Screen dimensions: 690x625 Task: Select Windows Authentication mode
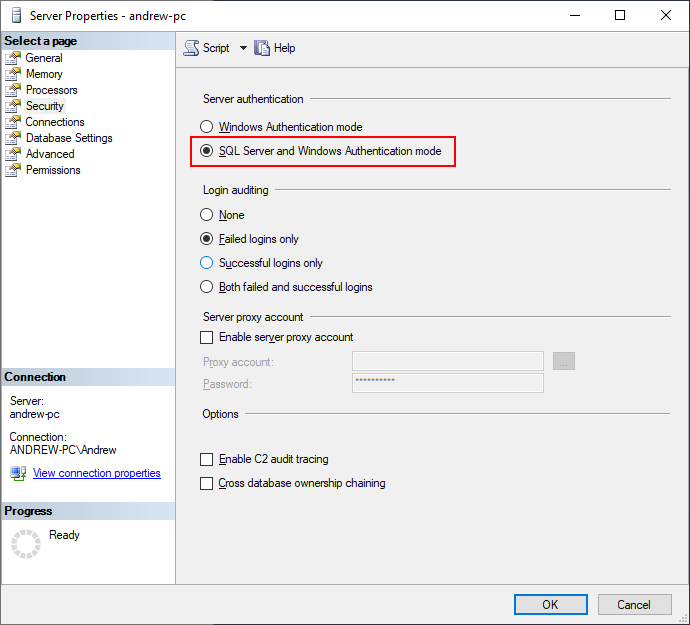pos(207,127)
